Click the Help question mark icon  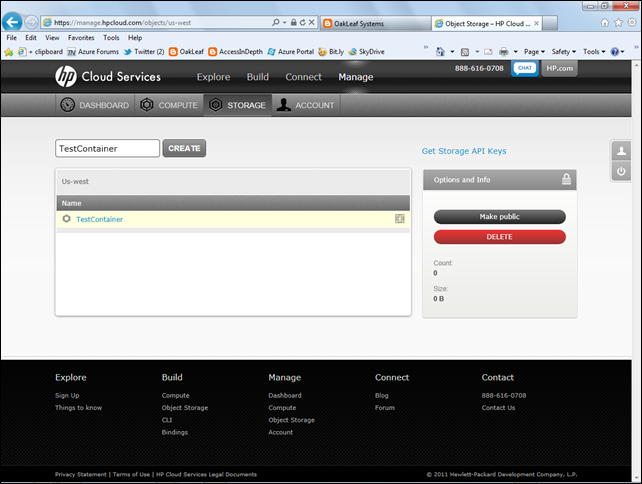pos(615,52)
